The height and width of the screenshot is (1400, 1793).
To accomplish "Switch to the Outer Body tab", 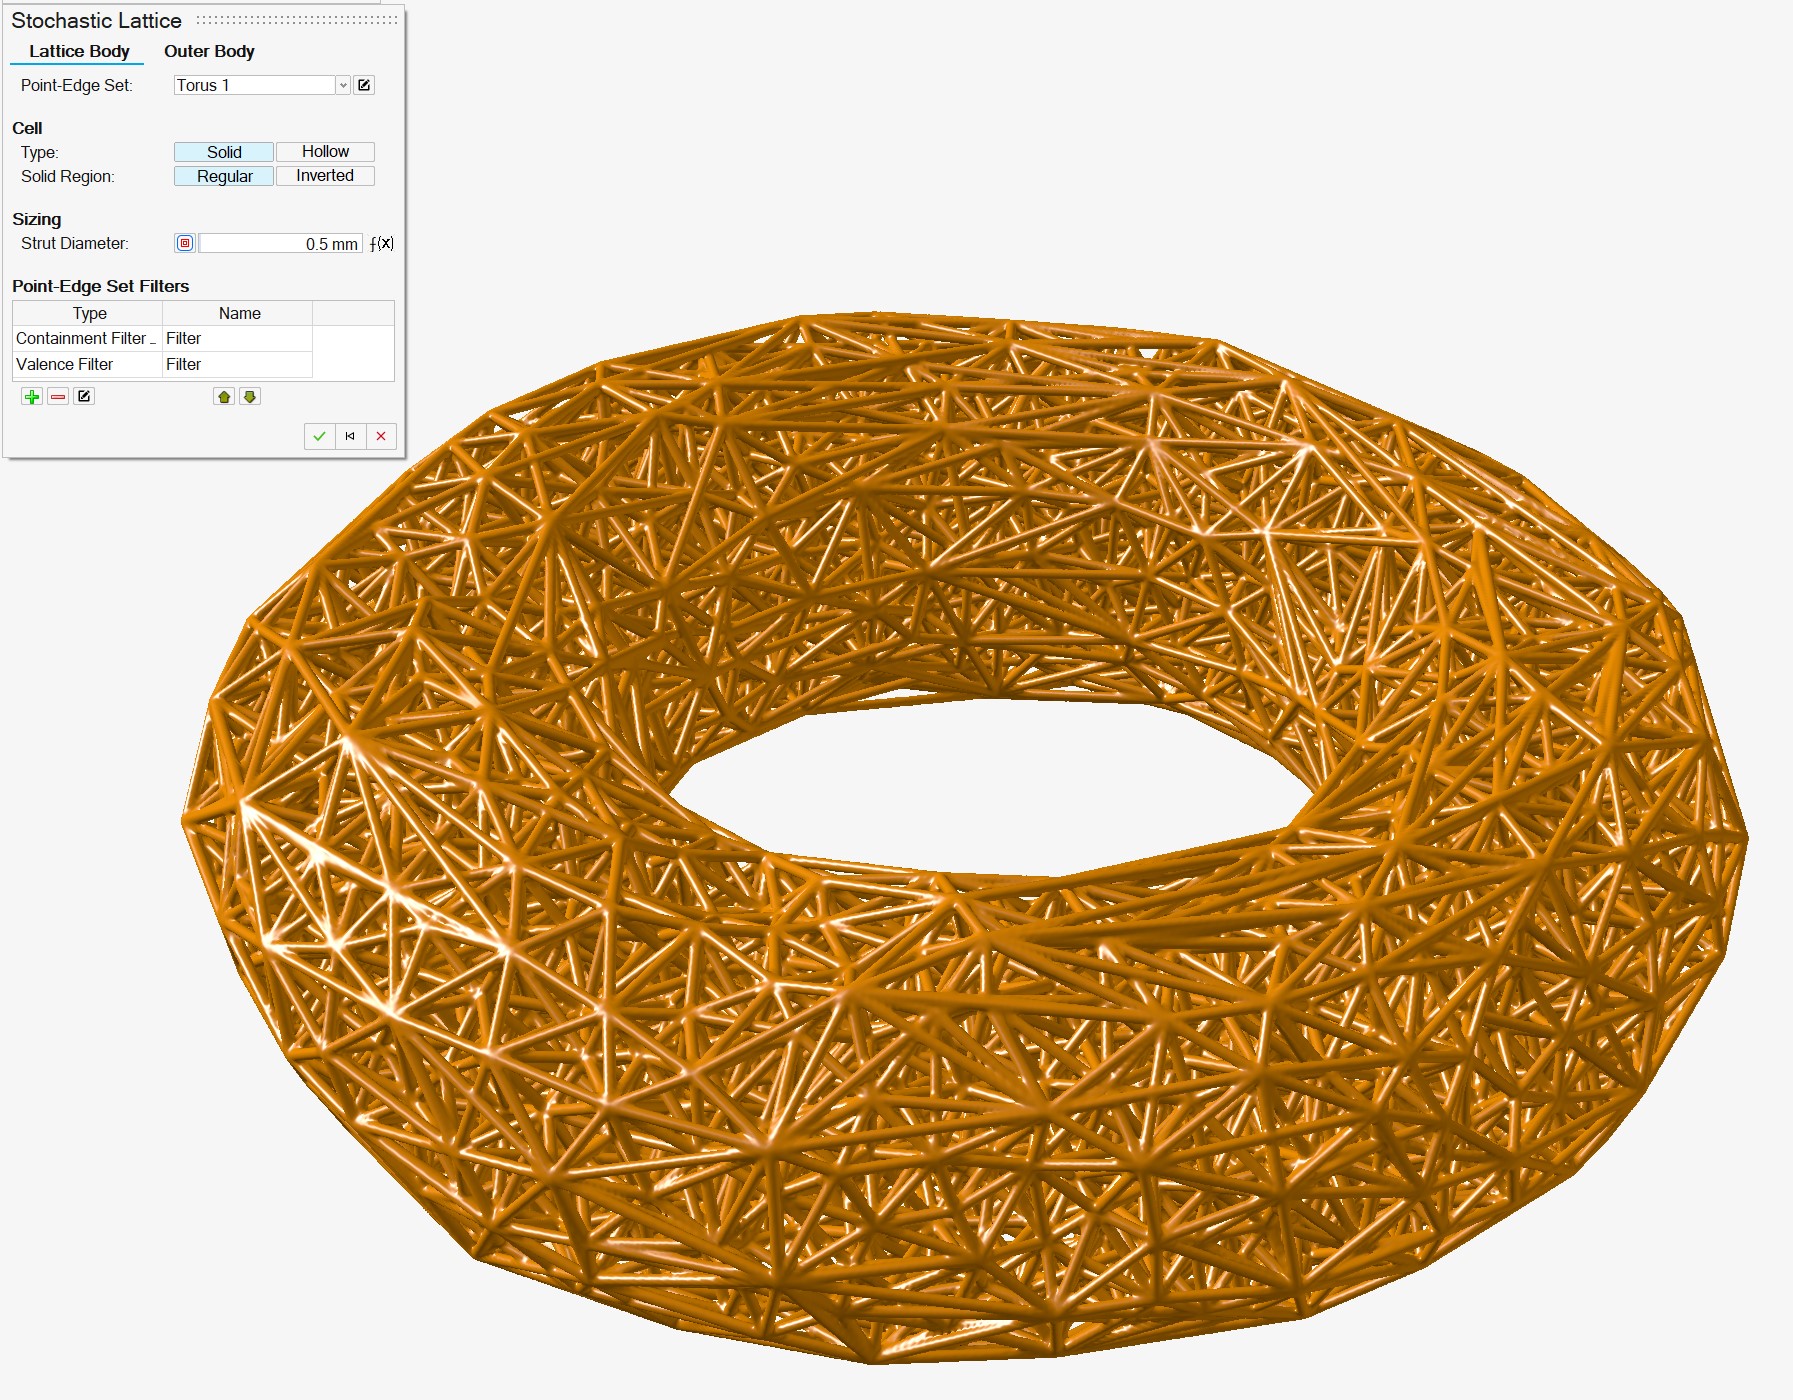I will (x=209, y=51).
